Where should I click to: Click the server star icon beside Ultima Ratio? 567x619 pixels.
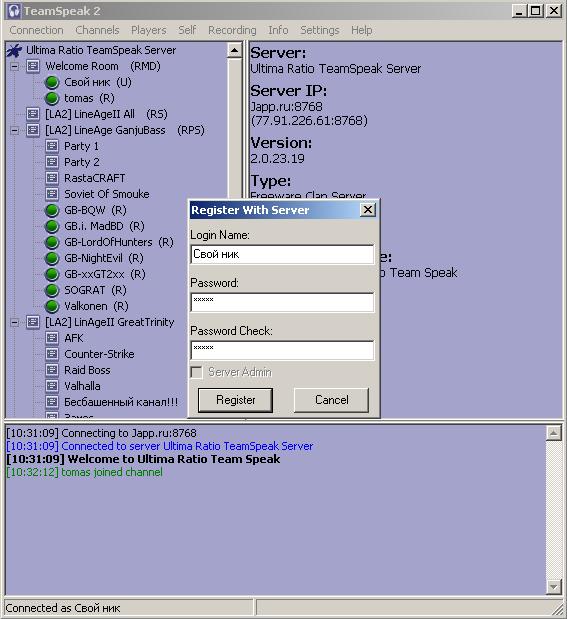coord(14,51)
